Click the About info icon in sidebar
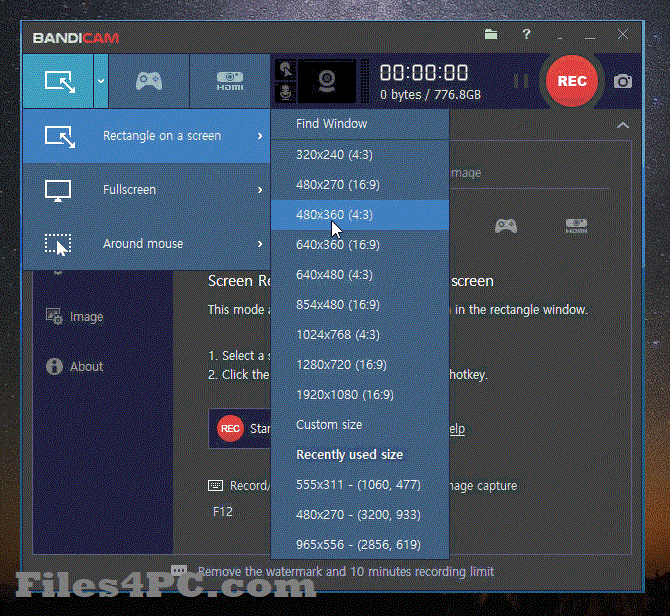 pos(54,366)
